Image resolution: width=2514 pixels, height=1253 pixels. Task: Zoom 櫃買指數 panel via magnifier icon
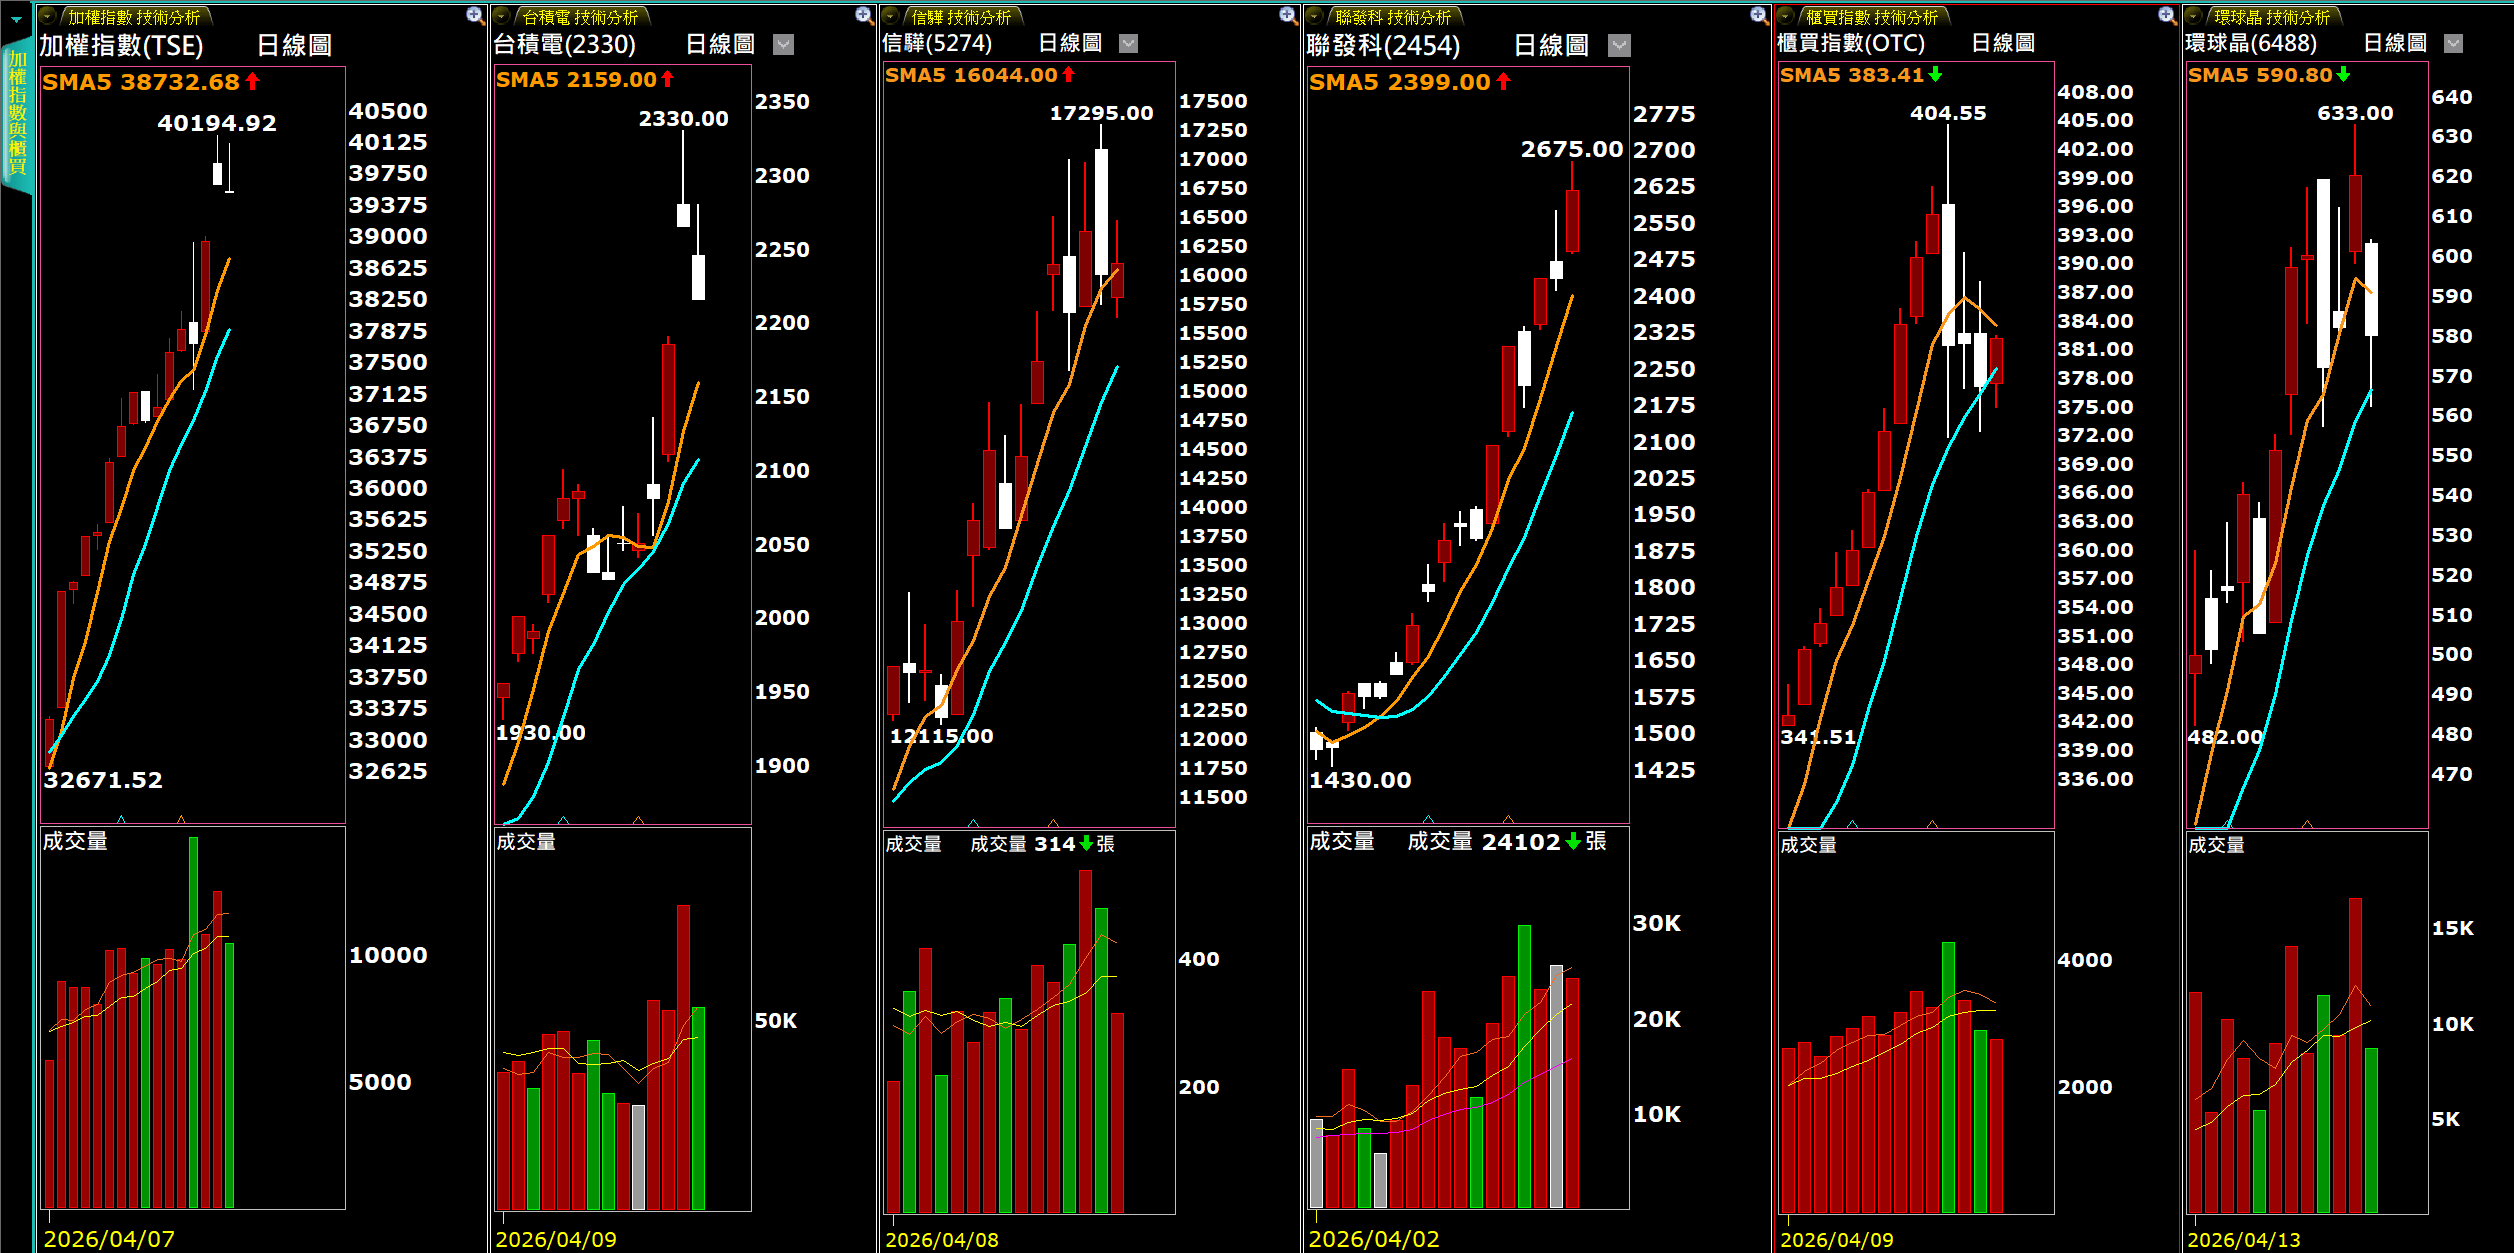point(2166,15)
